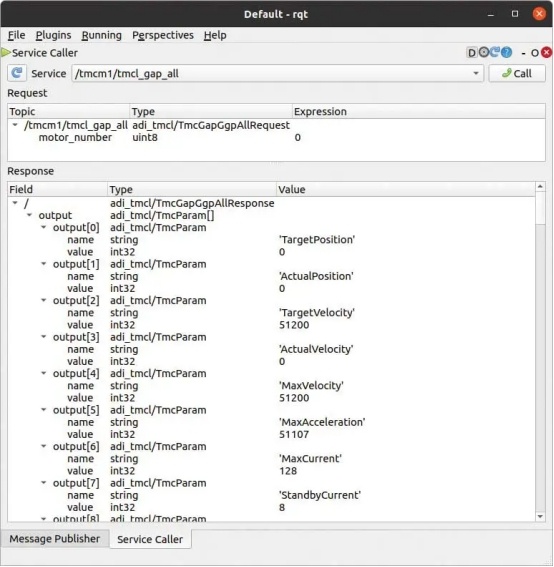
Task: Open the /tmcm1/tmcl_gap_all service dropdown
Action: [277, 73]
